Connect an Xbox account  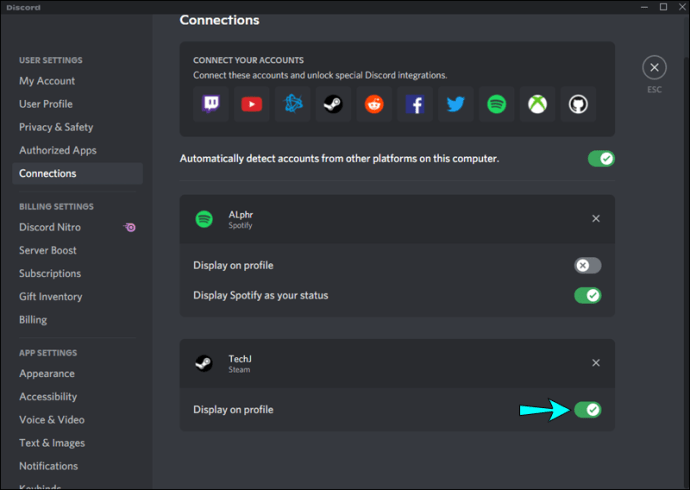pos(538,103)
